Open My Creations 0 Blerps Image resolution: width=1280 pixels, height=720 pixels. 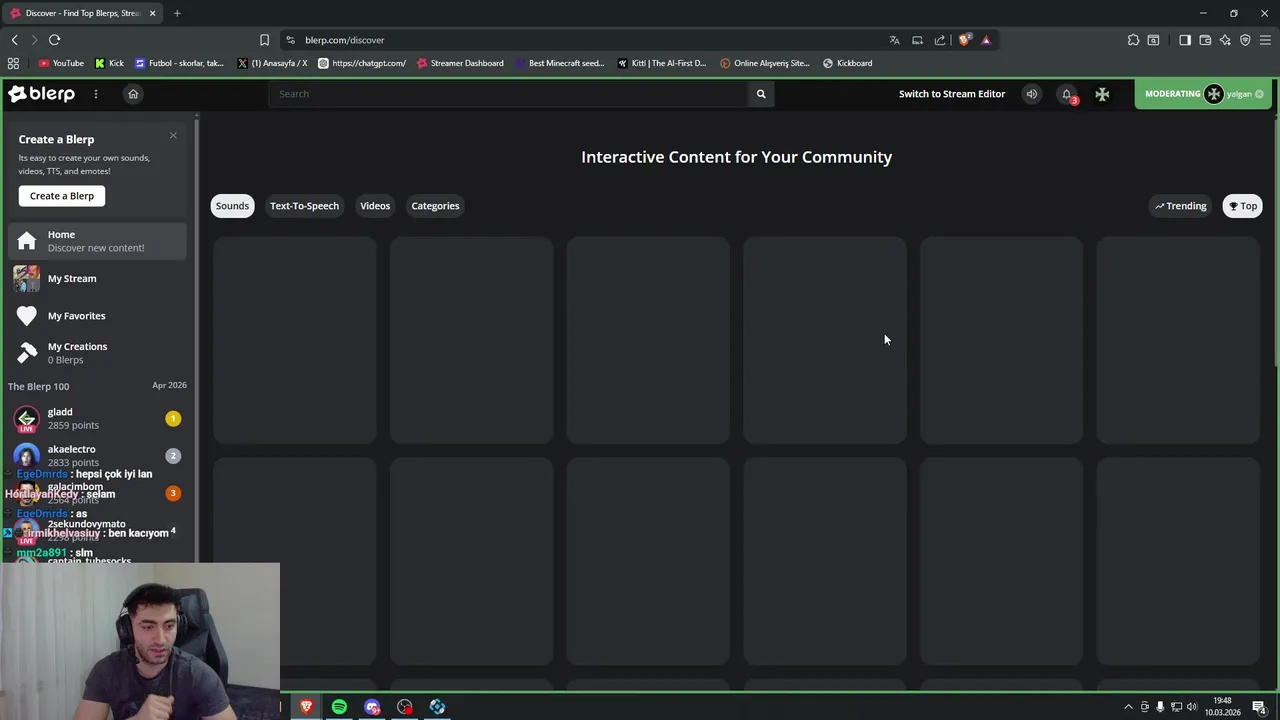(x=97, y=353)
